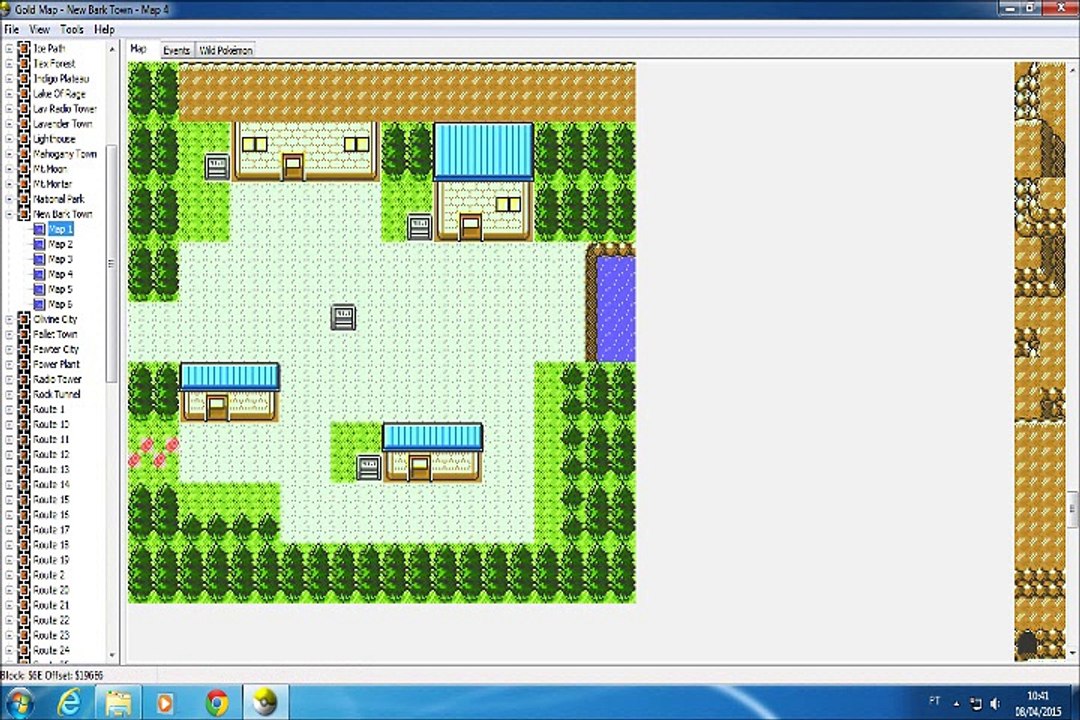Expand the Radio Tower node
Image resolution: width=1080 pixels, height=720 pixels.
[9, 380]
